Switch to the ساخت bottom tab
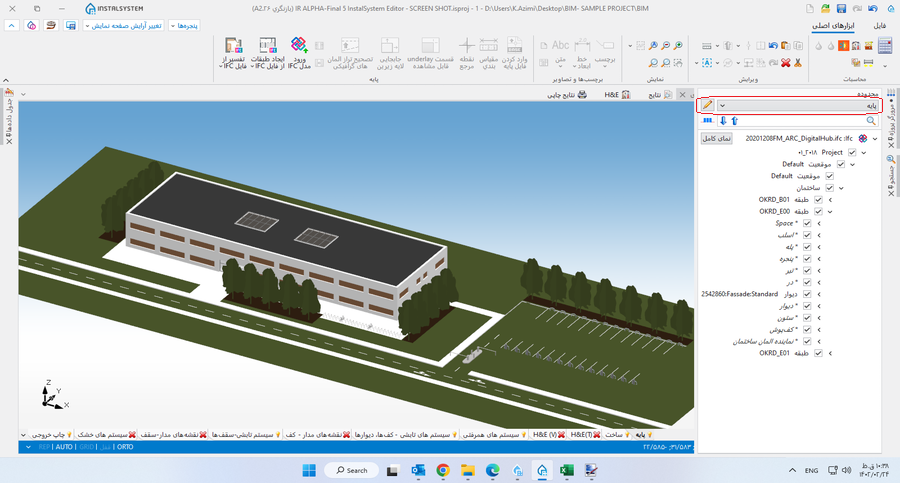This screenshot has height=483, width=900. pos(613,435)
